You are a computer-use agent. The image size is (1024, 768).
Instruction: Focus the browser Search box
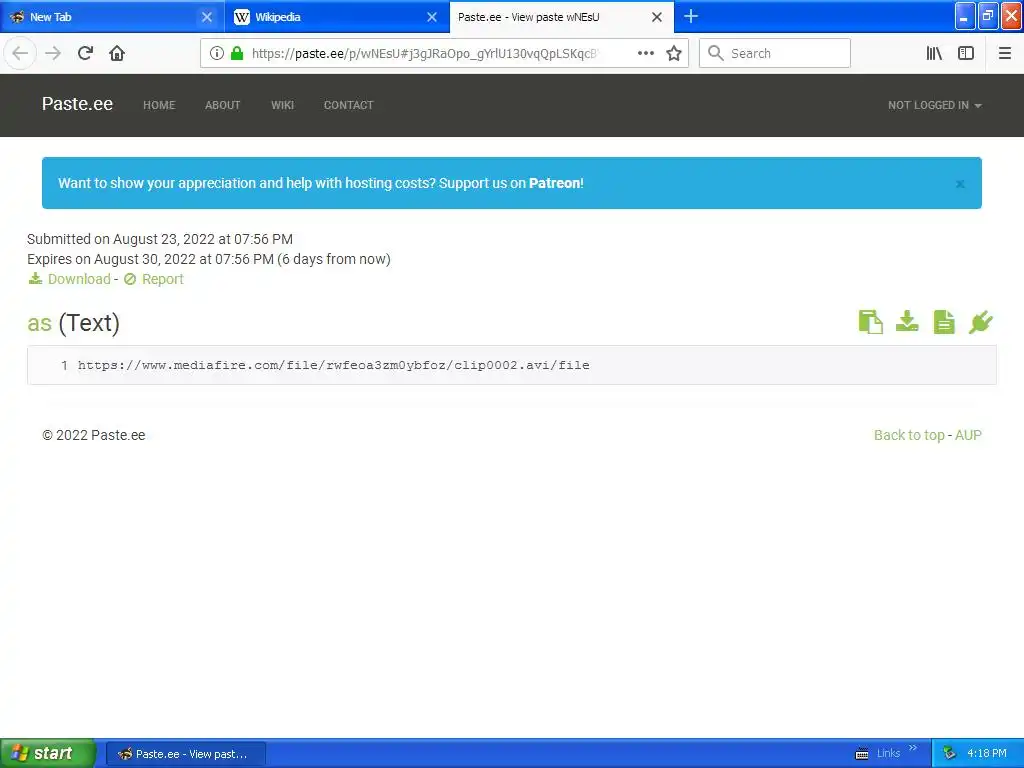pyautogui.click(x=775, y=53)
